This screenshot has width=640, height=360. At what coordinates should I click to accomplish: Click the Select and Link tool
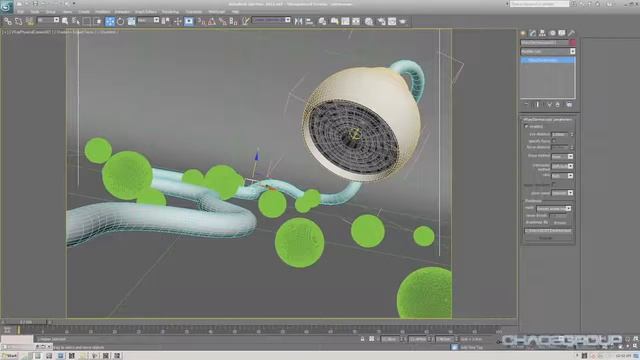[x=8, y=21]
